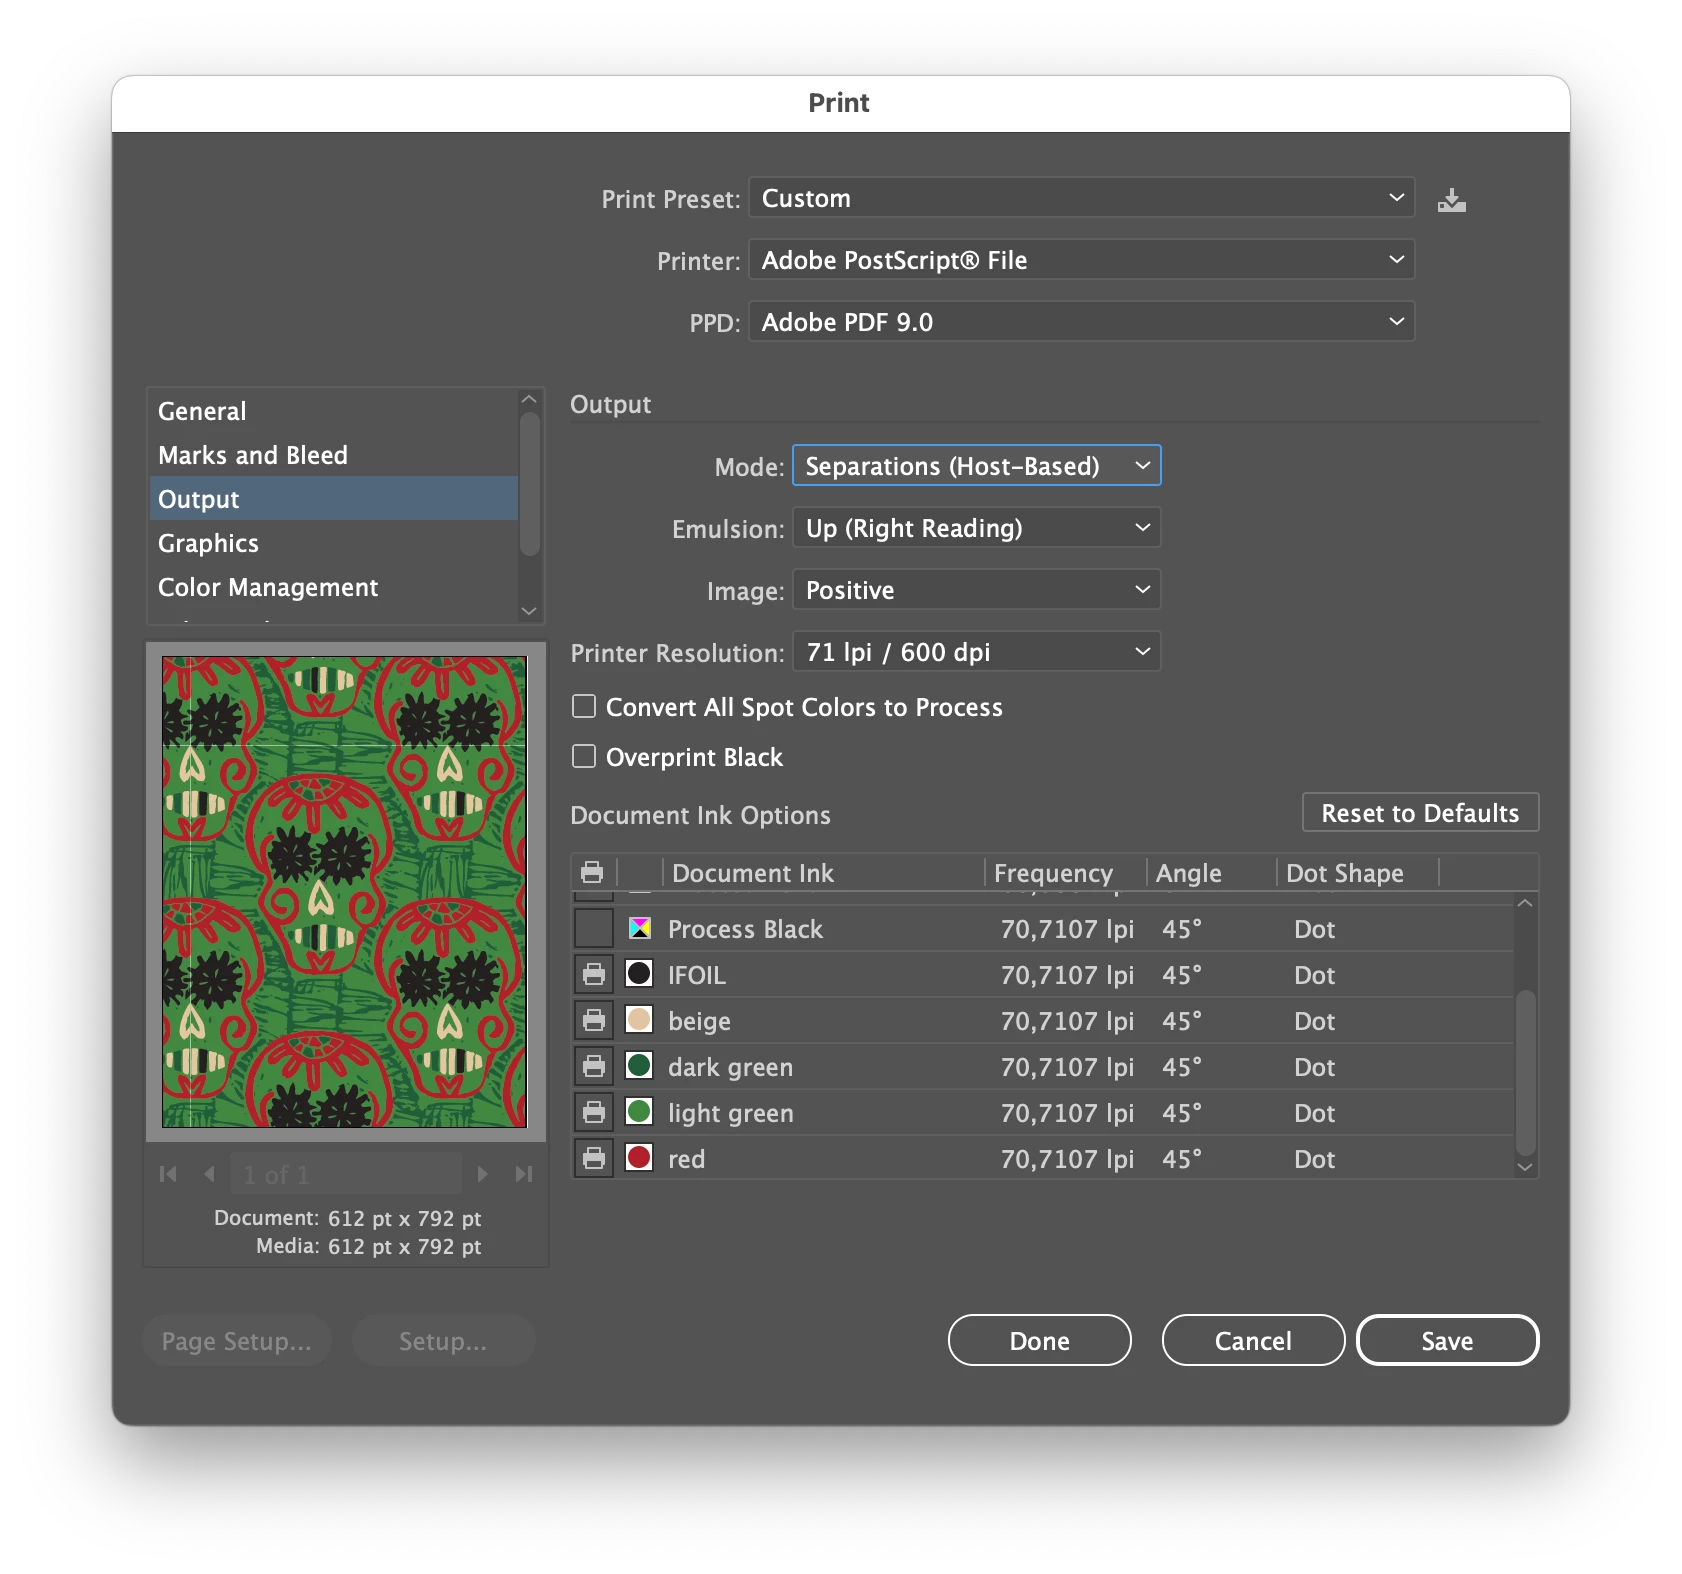Image resolution: width=1682 pixels, height=1574 pixels.
Task: Click the Setup button
Action: click(443, 1340)
